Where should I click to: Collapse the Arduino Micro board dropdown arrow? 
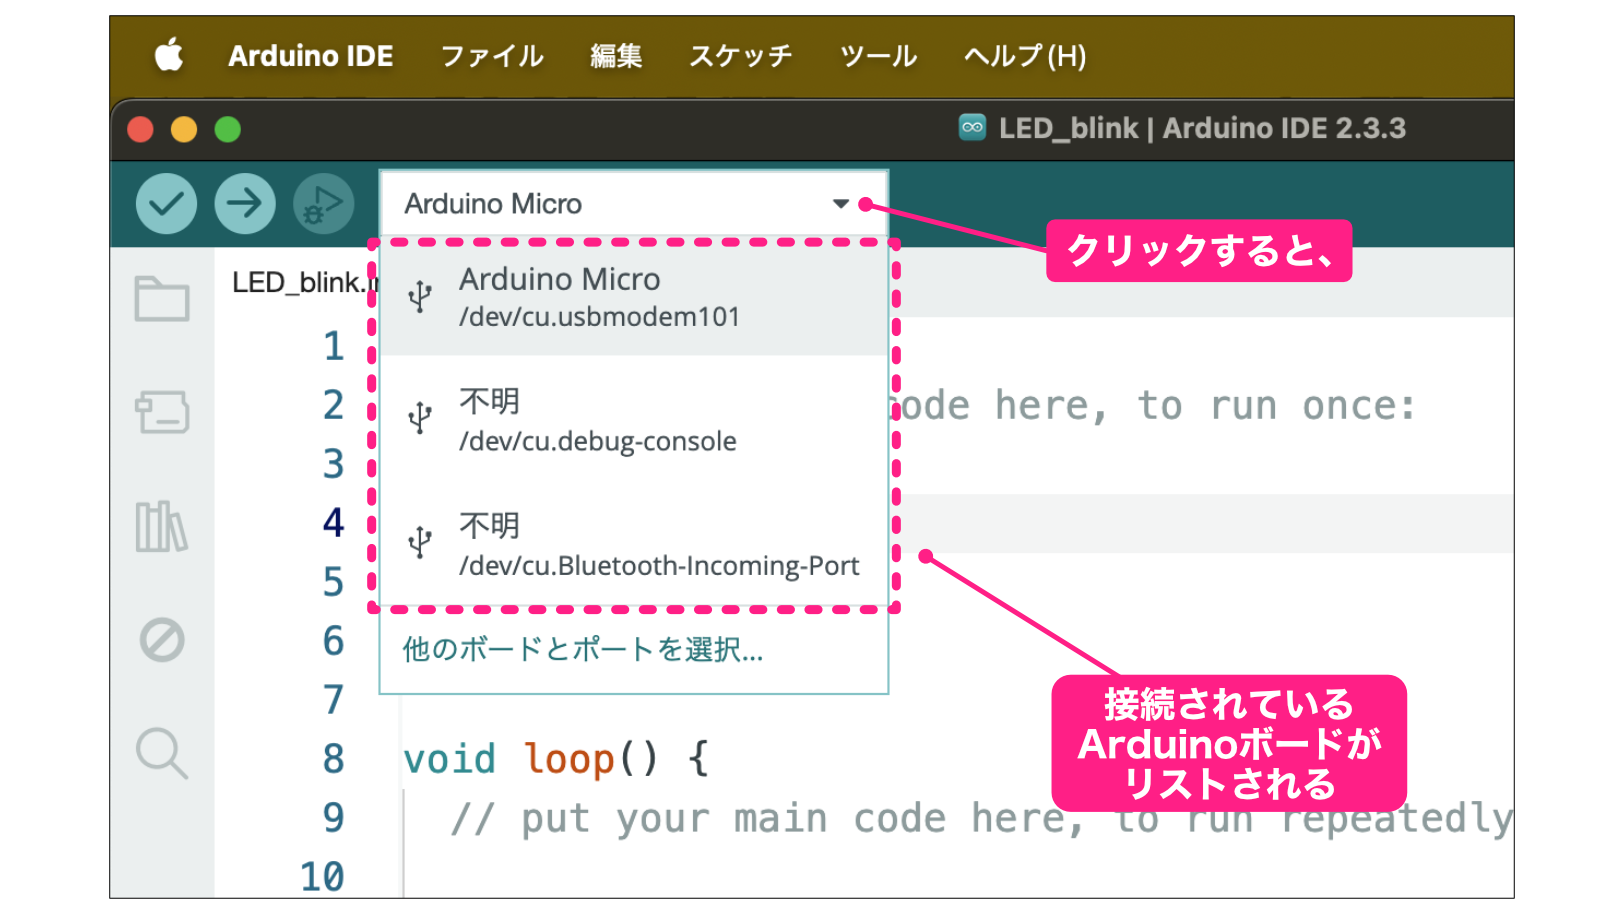pos(841,204)
